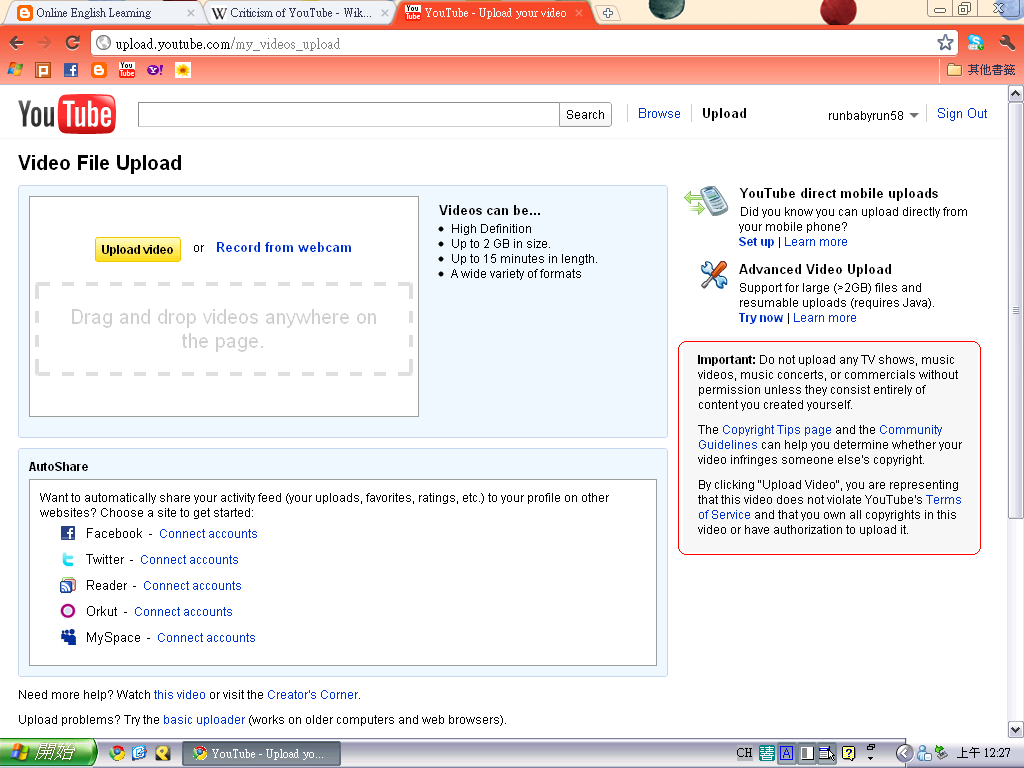Screen dimensions: 1024x768
Task: Click the CH language indicator
Action: pyautogui.click(x=744, y=753)
